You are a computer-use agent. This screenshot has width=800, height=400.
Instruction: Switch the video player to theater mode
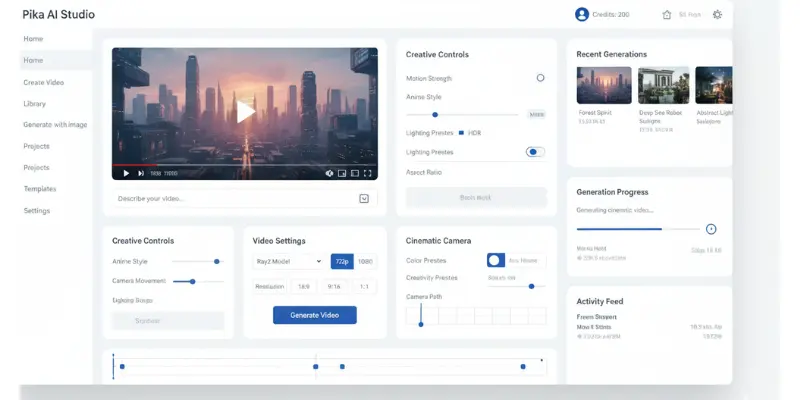pos(355,173)
